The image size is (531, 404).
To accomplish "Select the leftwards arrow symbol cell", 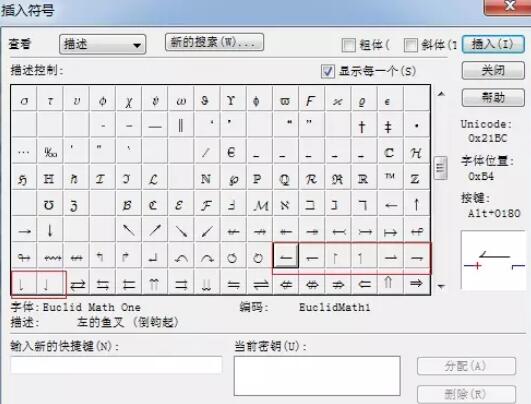I will coord(390,204).
